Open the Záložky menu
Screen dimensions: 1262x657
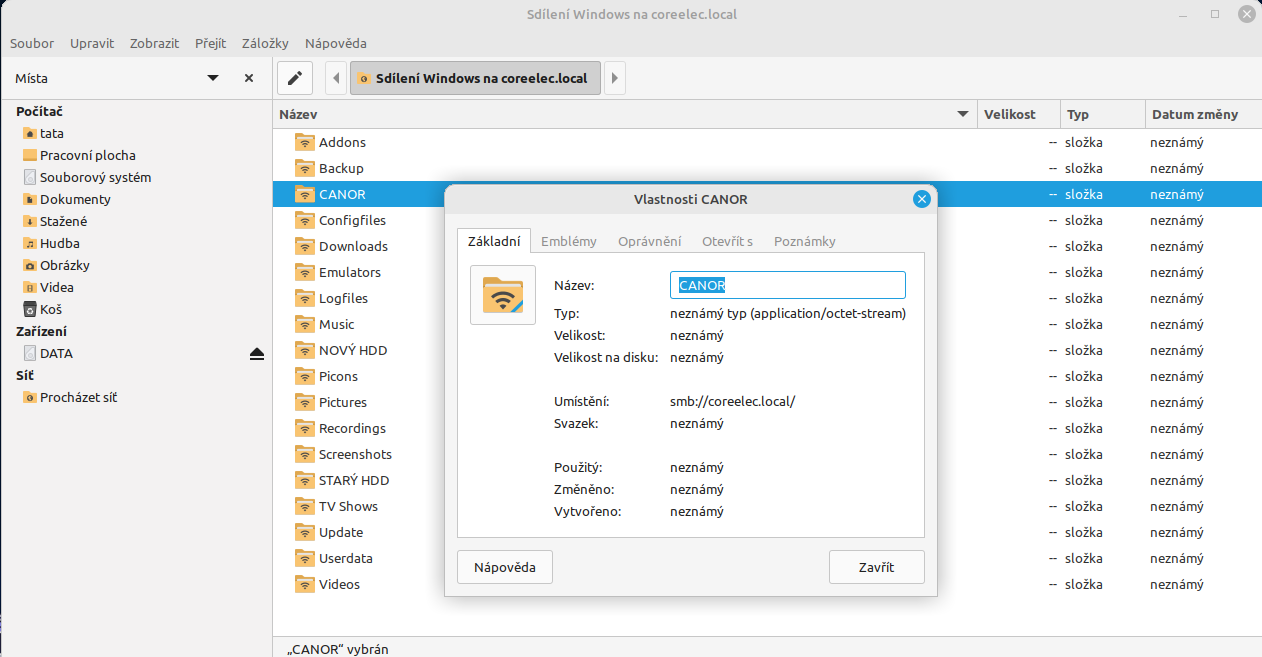(265, 43)
